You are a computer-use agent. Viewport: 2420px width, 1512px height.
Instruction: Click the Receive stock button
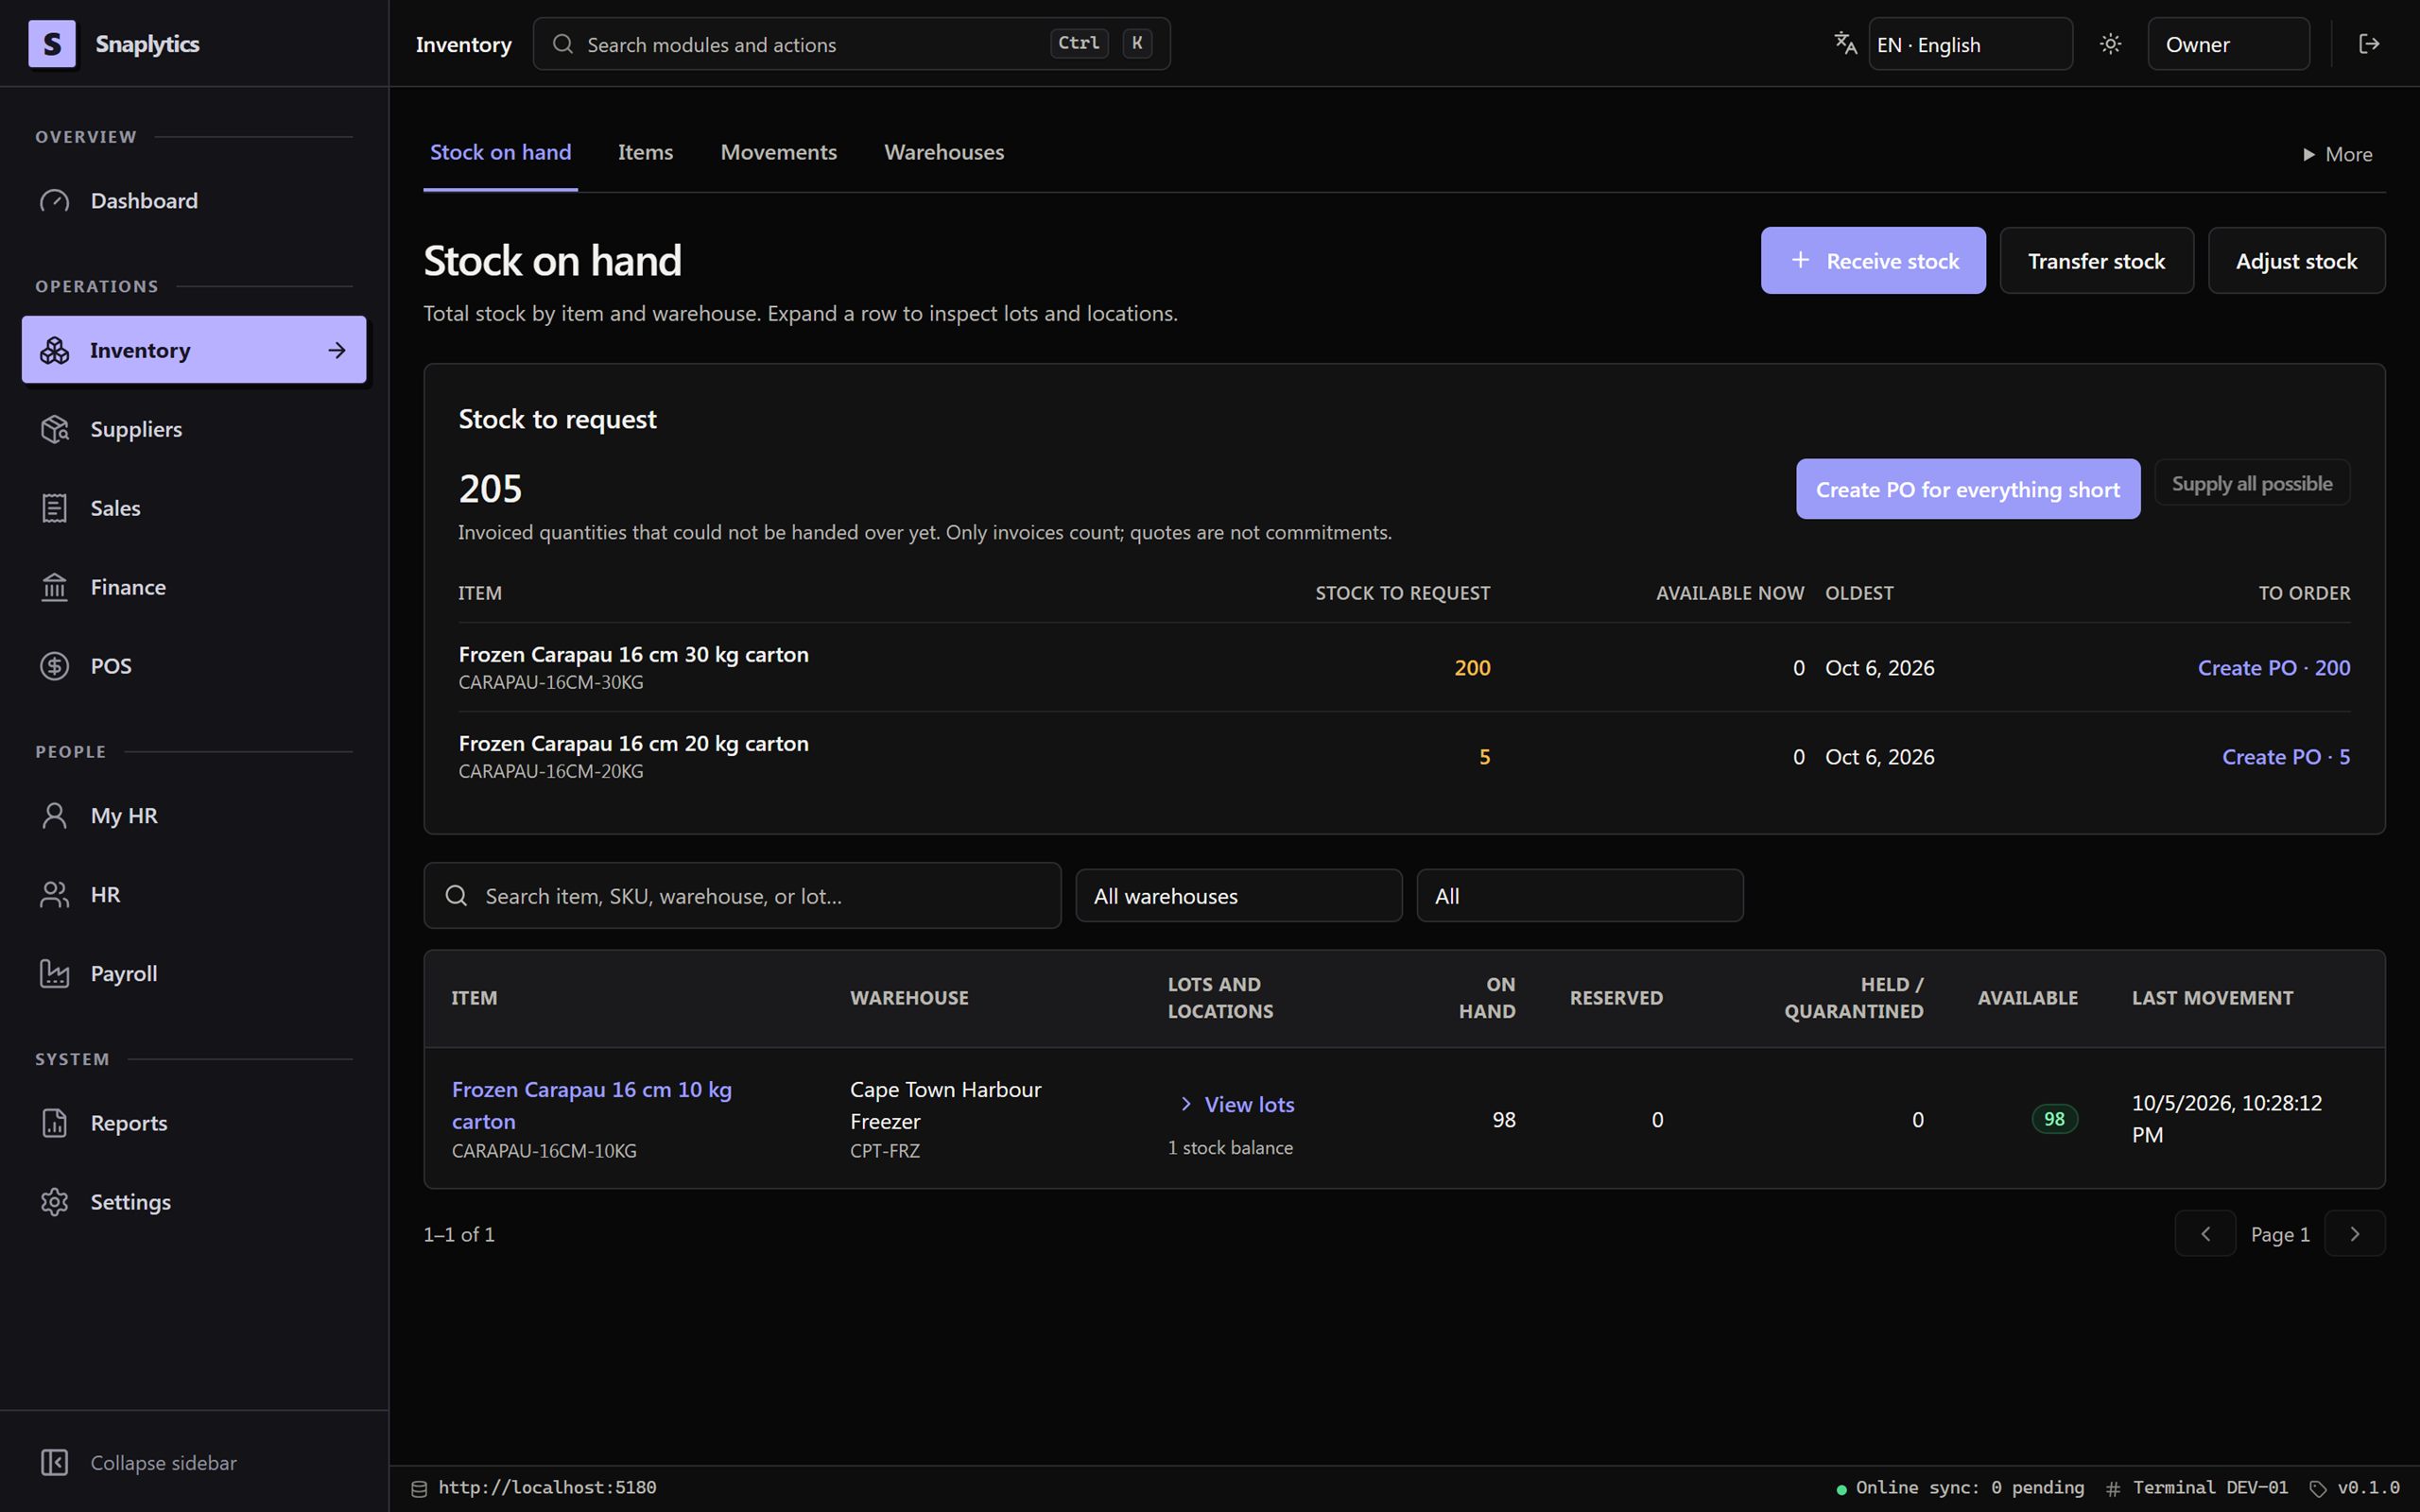(1873, 261)
